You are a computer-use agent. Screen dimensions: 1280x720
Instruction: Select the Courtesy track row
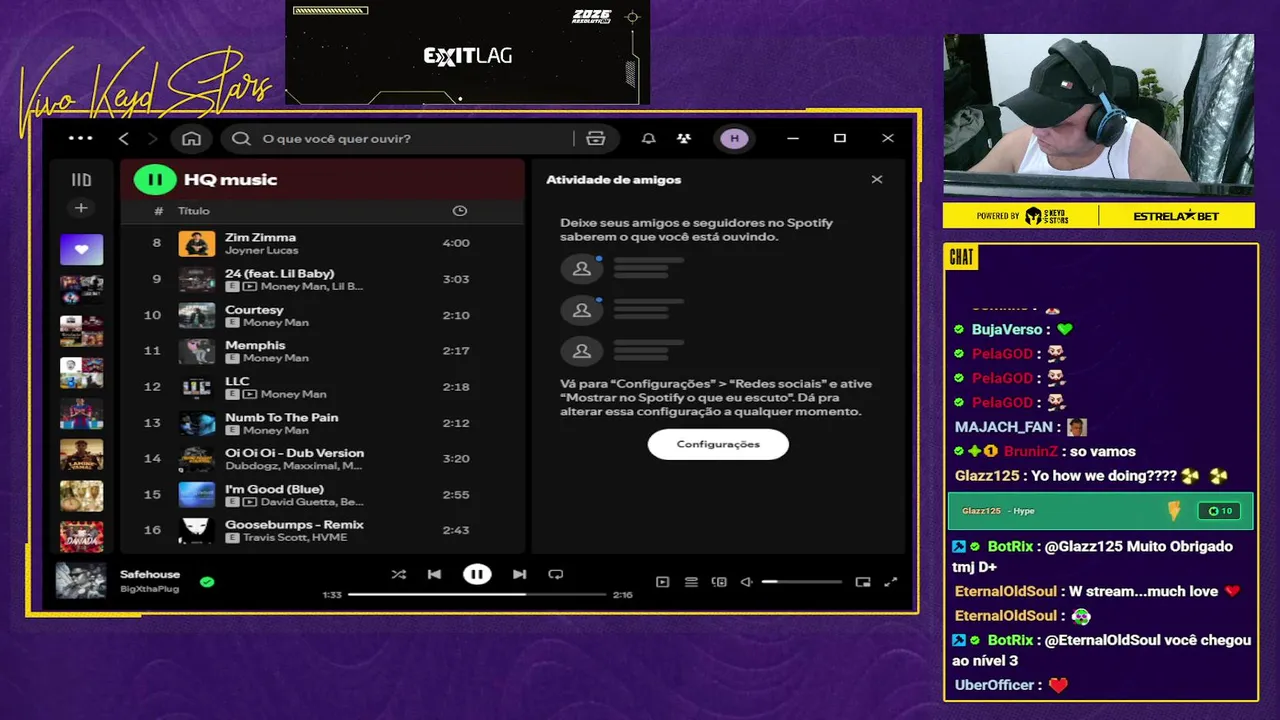[x=322, y=315]
